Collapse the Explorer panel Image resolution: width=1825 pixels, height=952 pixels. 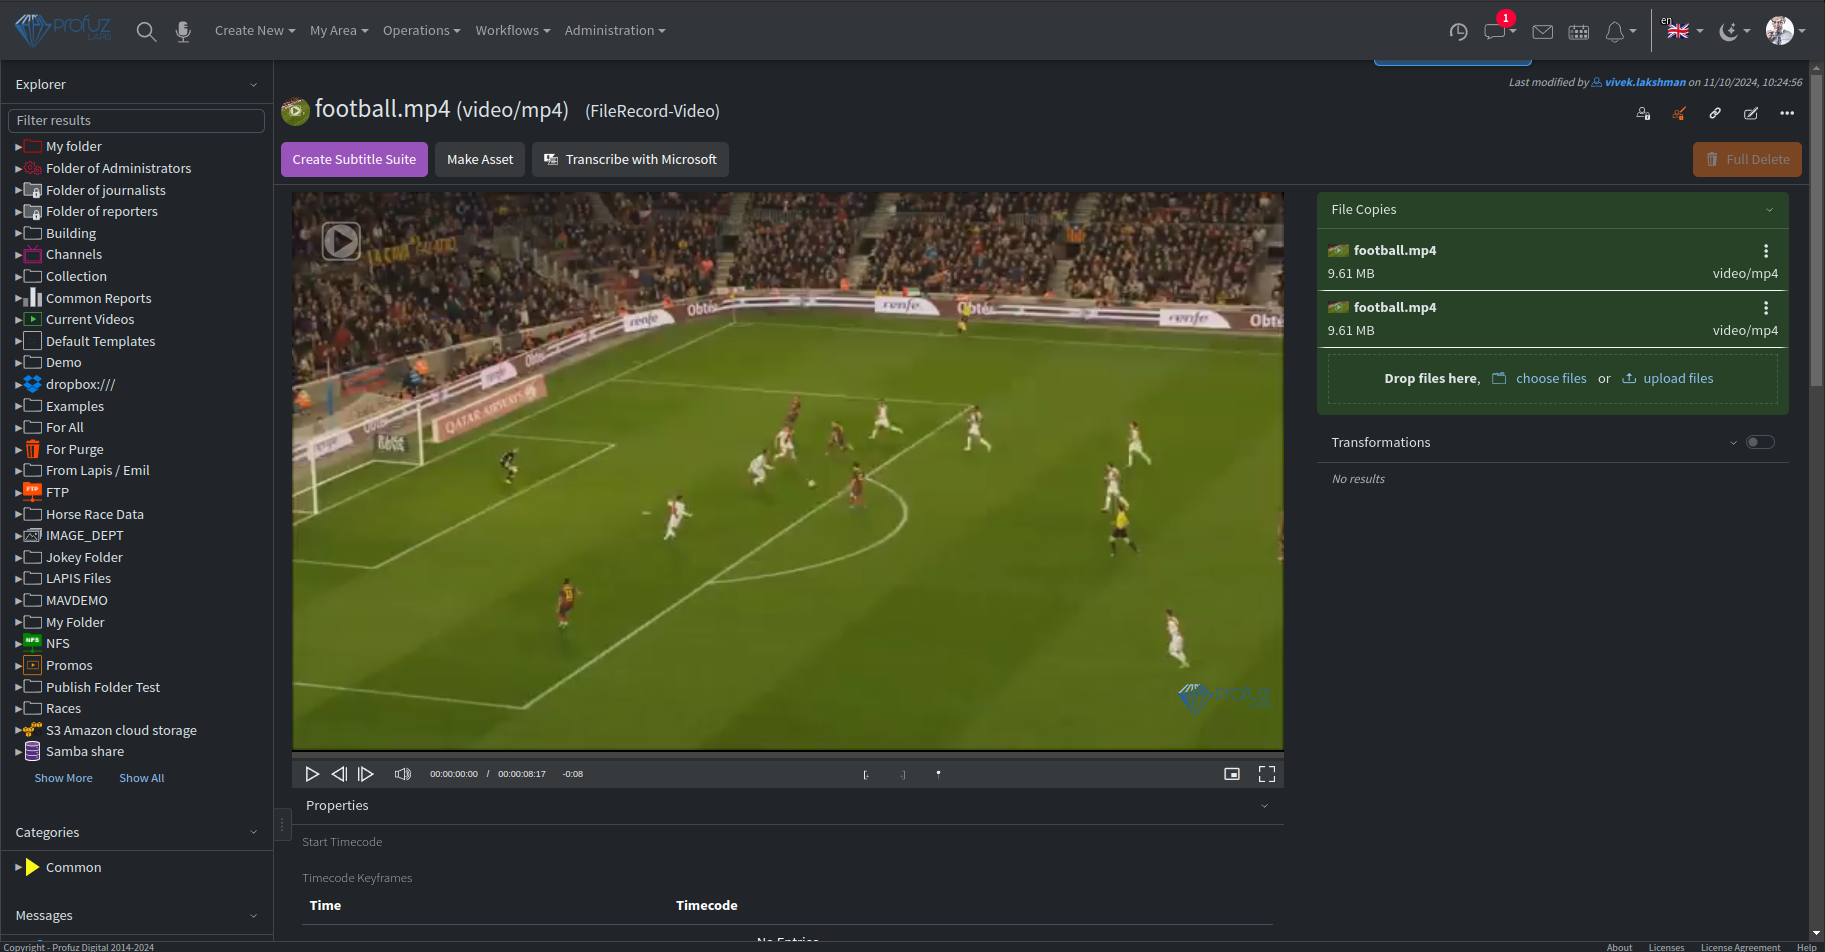[x=253, y=85]
